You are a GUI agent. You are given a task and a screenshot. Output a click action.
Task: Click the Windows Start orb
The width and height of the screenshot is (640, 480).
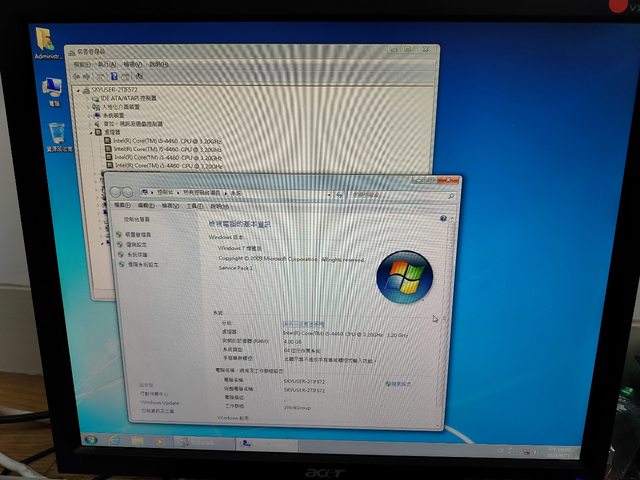coord(92,440)
